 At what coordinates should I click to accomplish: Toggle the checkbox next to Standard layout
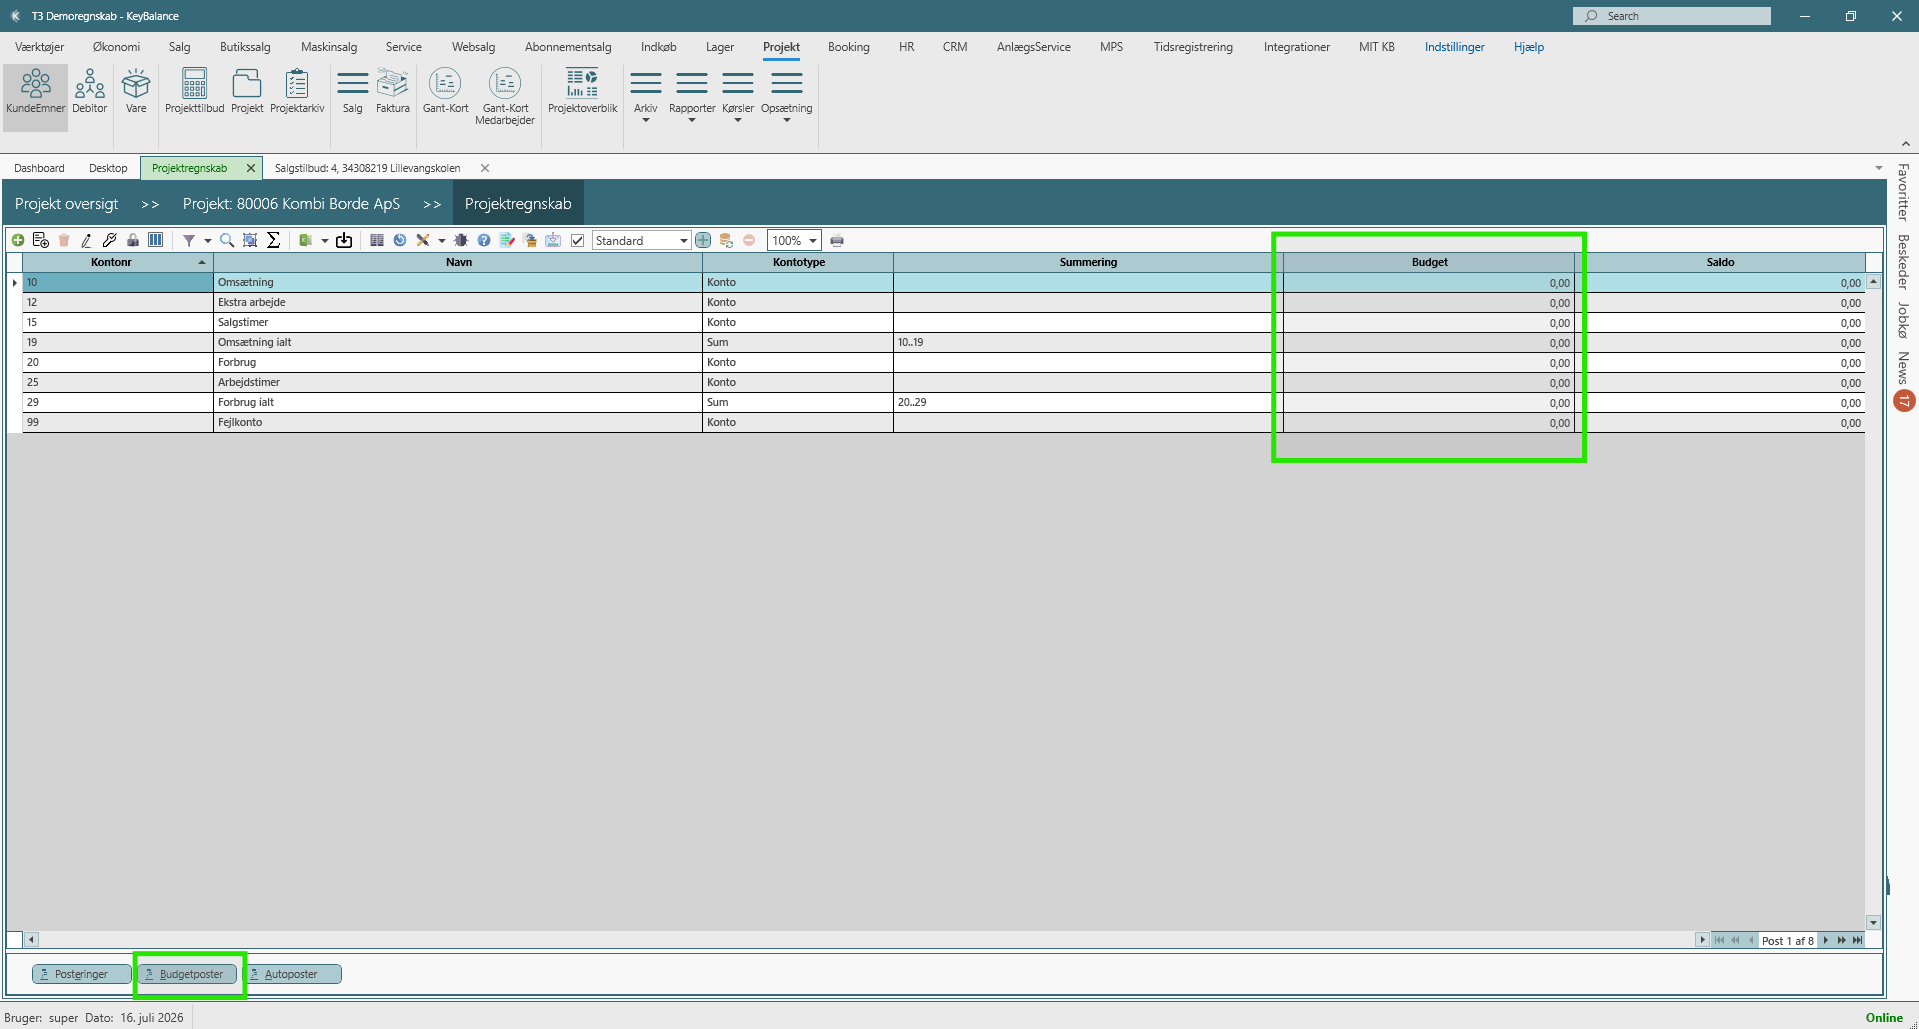pyautogui.click(x=577, y=240)
